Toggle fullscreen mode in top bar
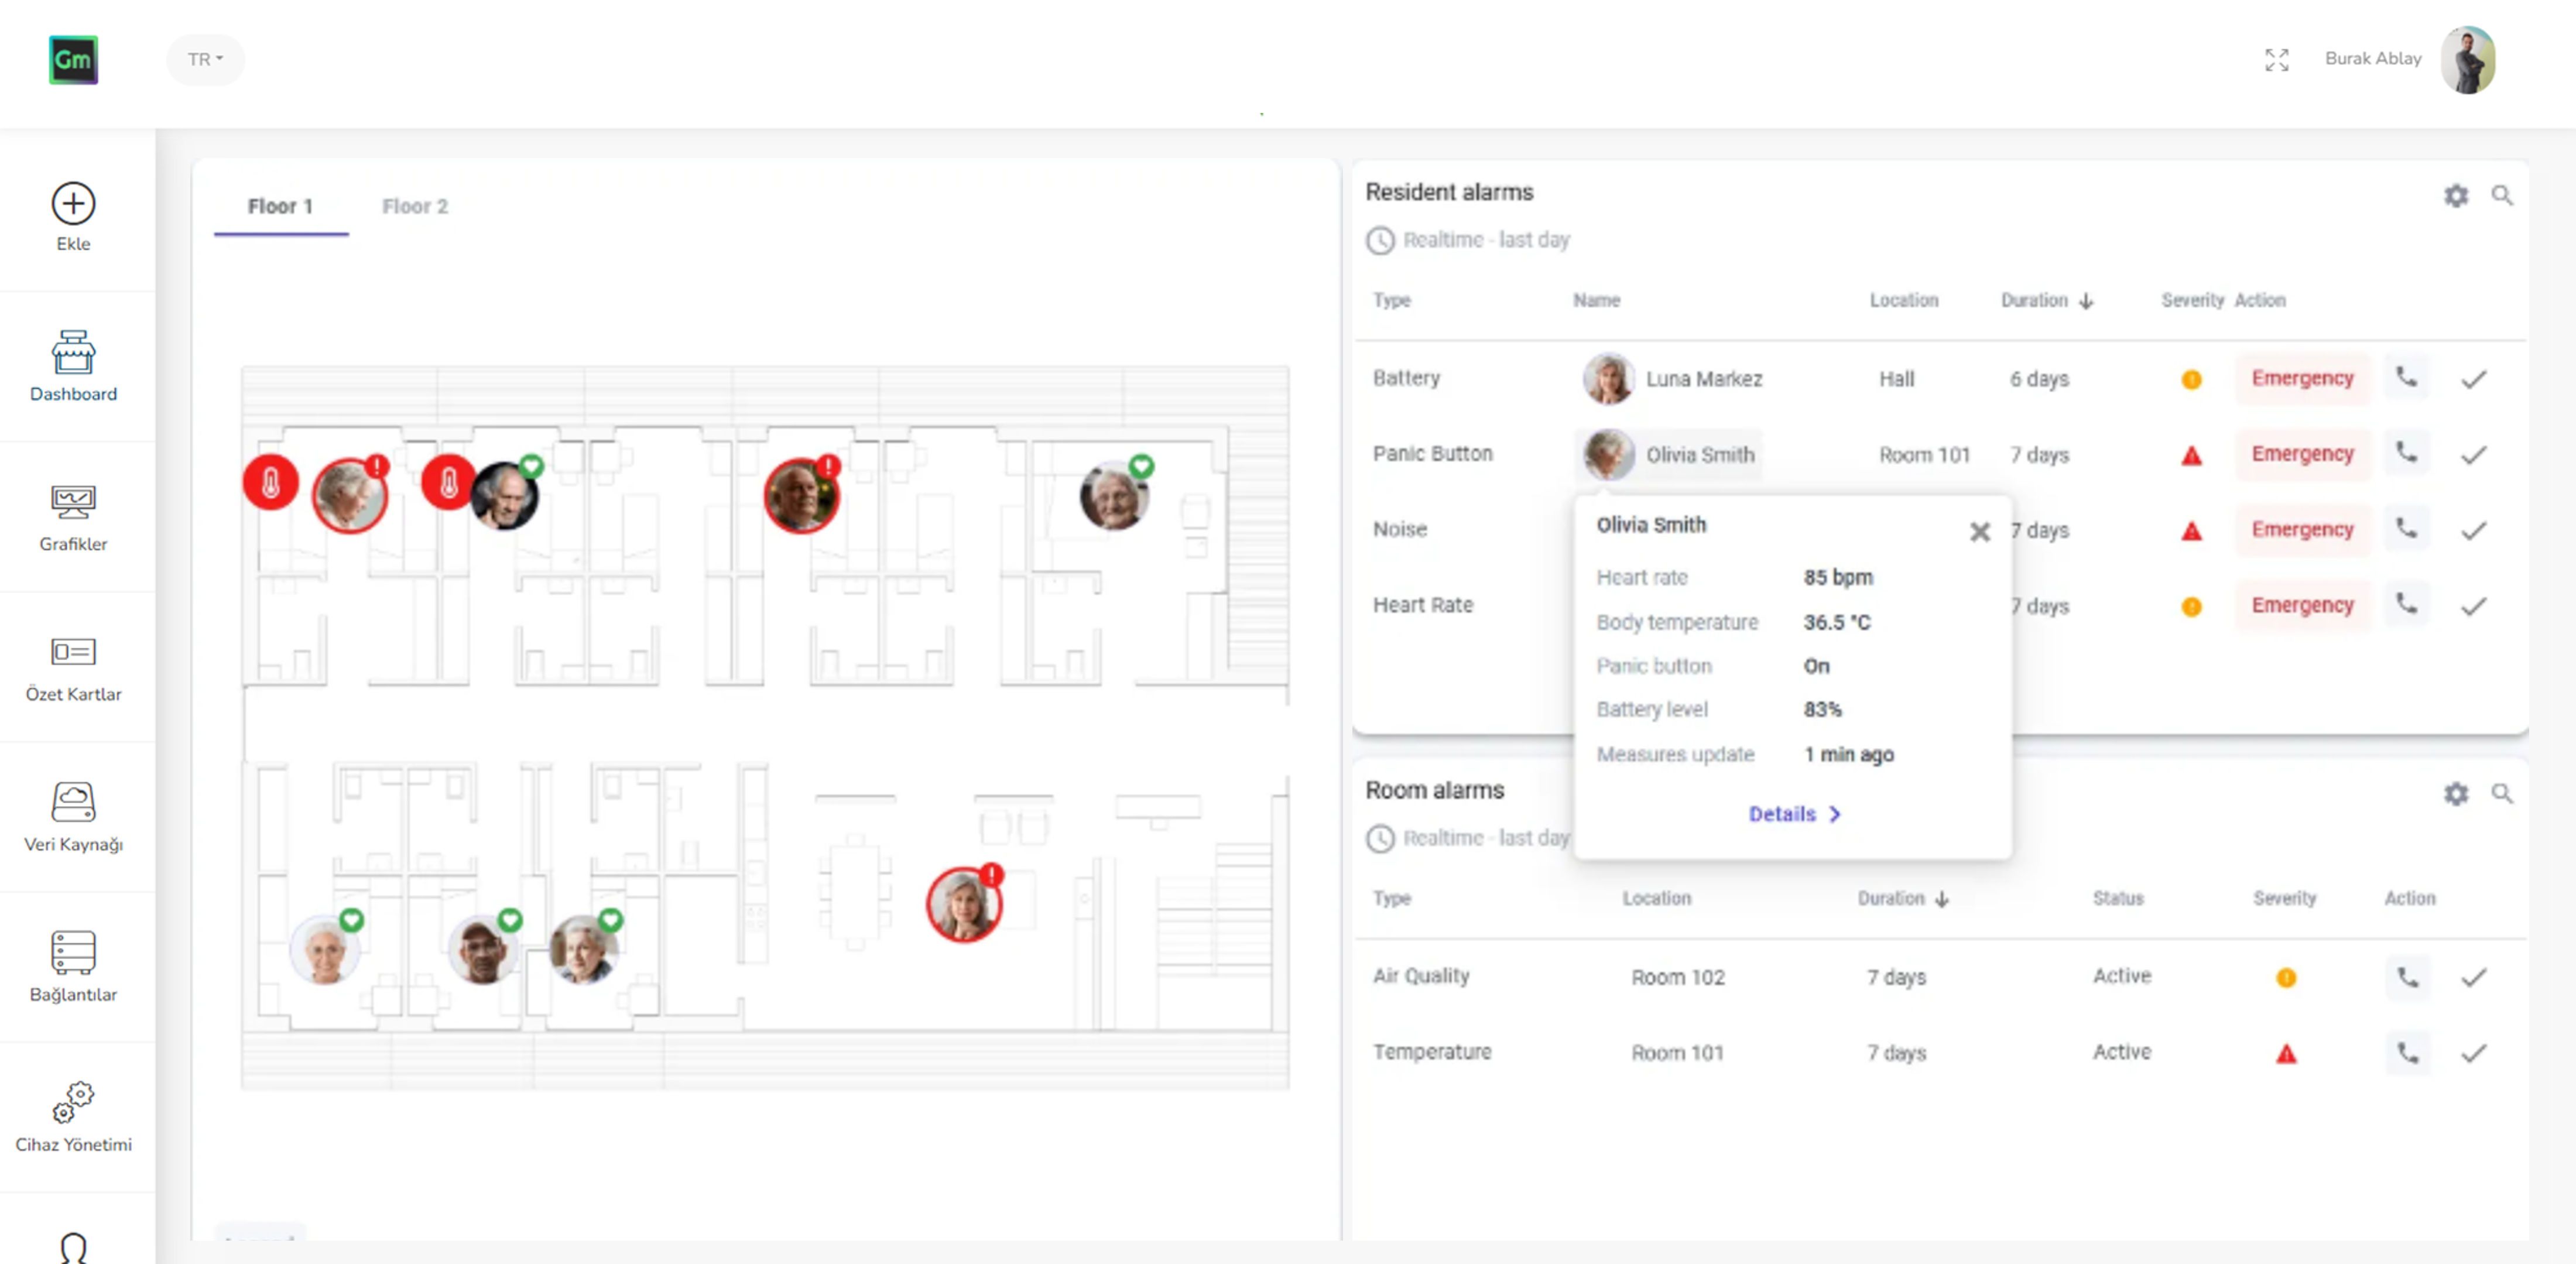The height and width of the screenshot is (1264, 2576). tap(2277, 60)
